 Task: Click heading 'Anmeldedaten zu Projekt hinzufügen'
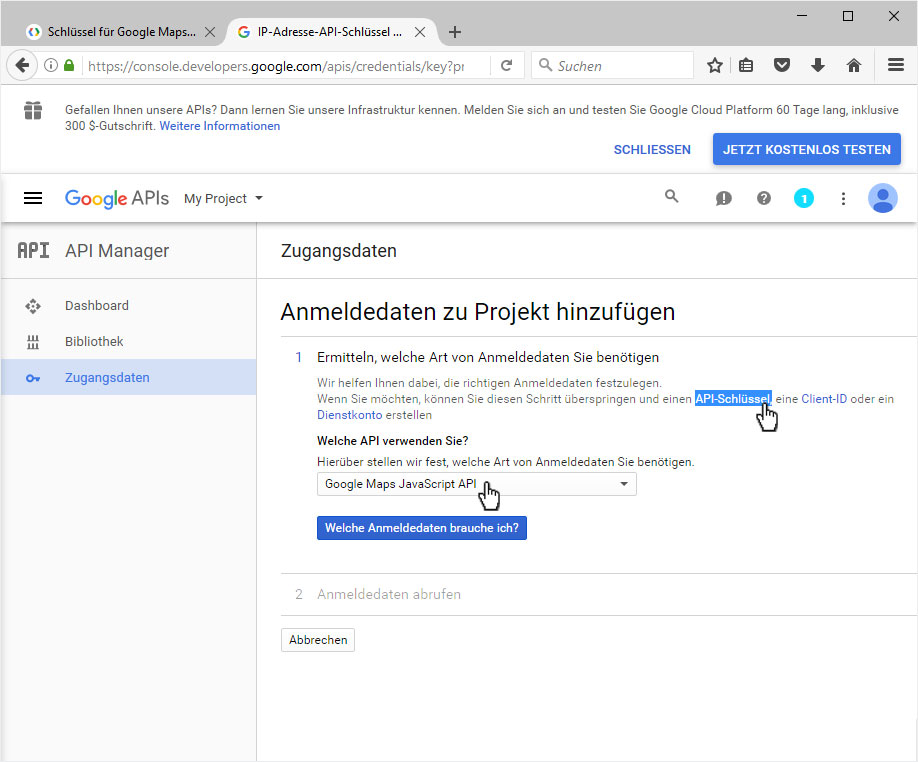pos(478,312)
